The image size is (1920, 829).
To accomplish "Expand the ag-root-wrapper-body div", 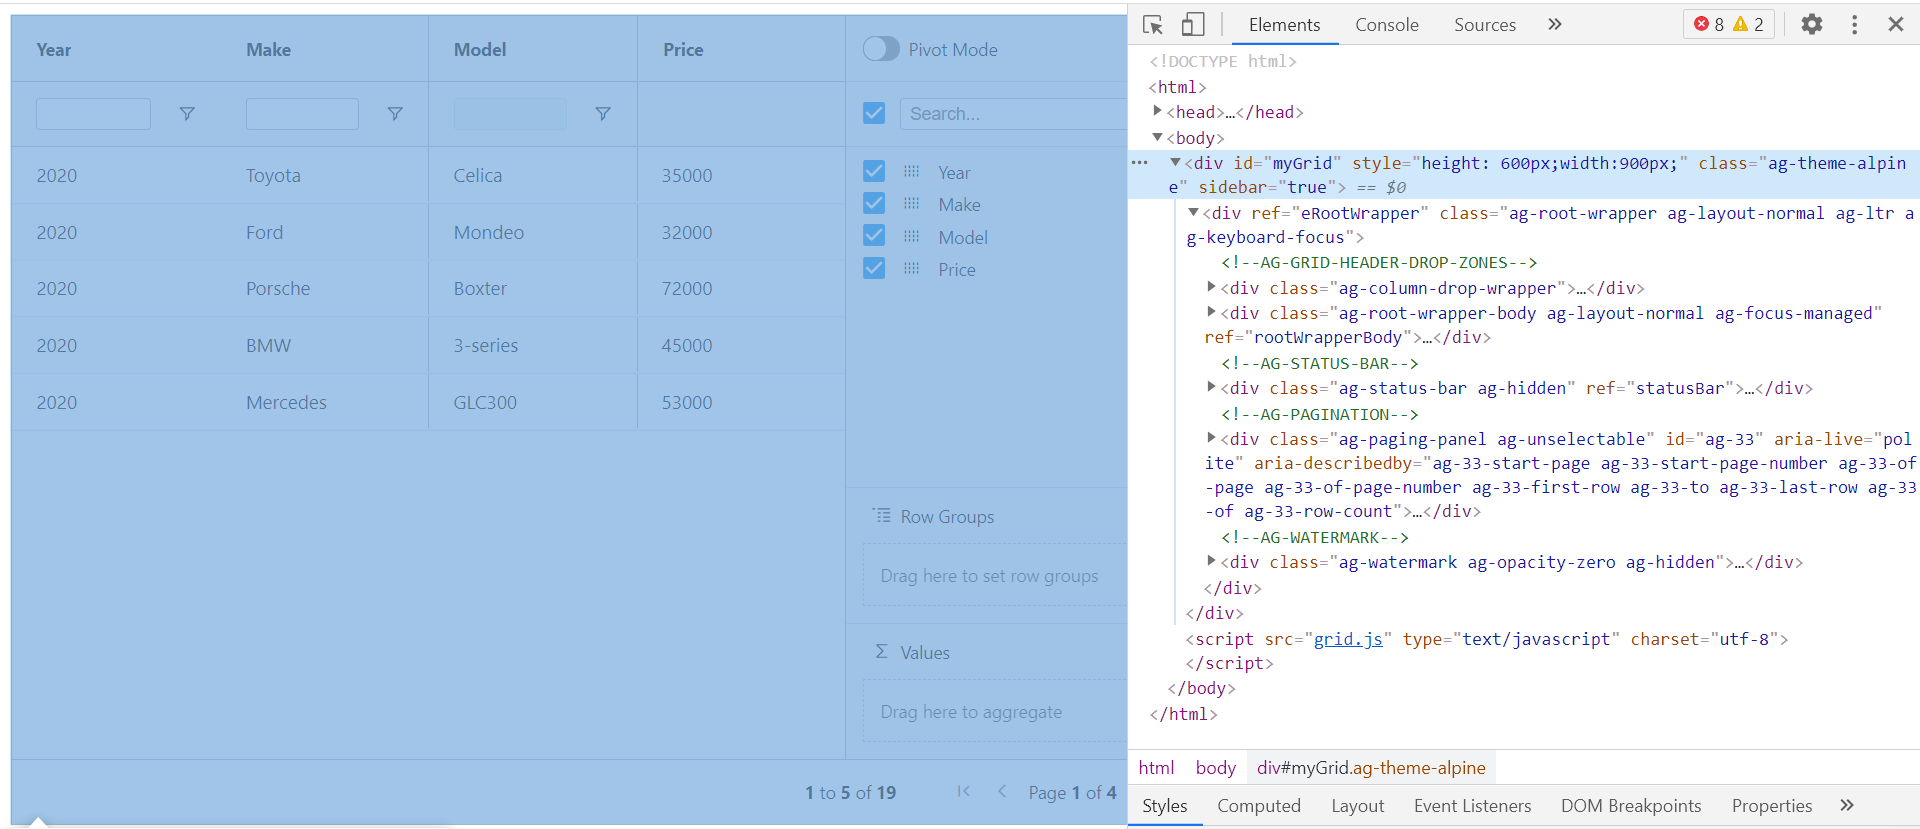I will 1211,312.
